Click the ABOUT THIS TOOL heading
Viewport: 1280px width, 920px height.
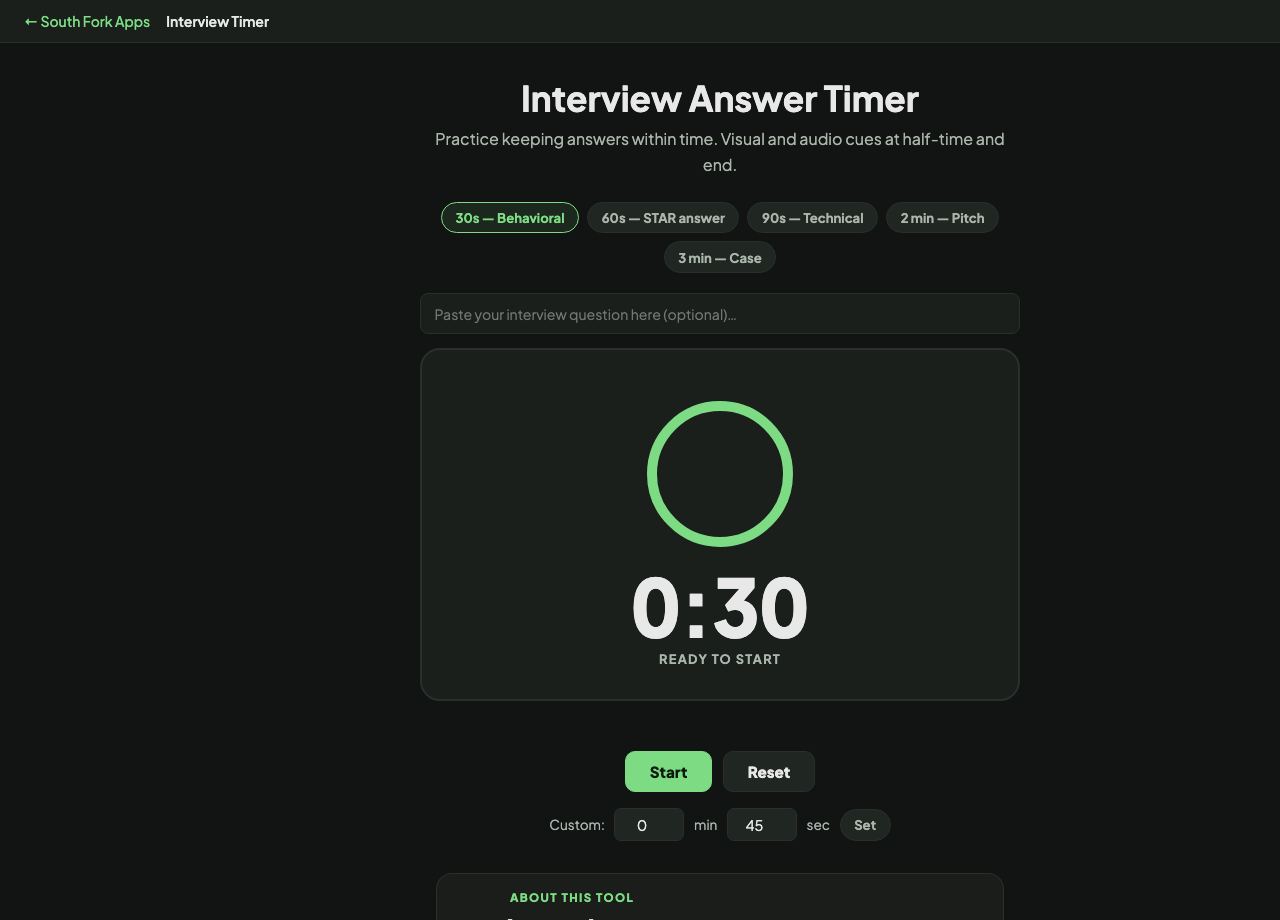pyautogui.click(x=572, y=898)
